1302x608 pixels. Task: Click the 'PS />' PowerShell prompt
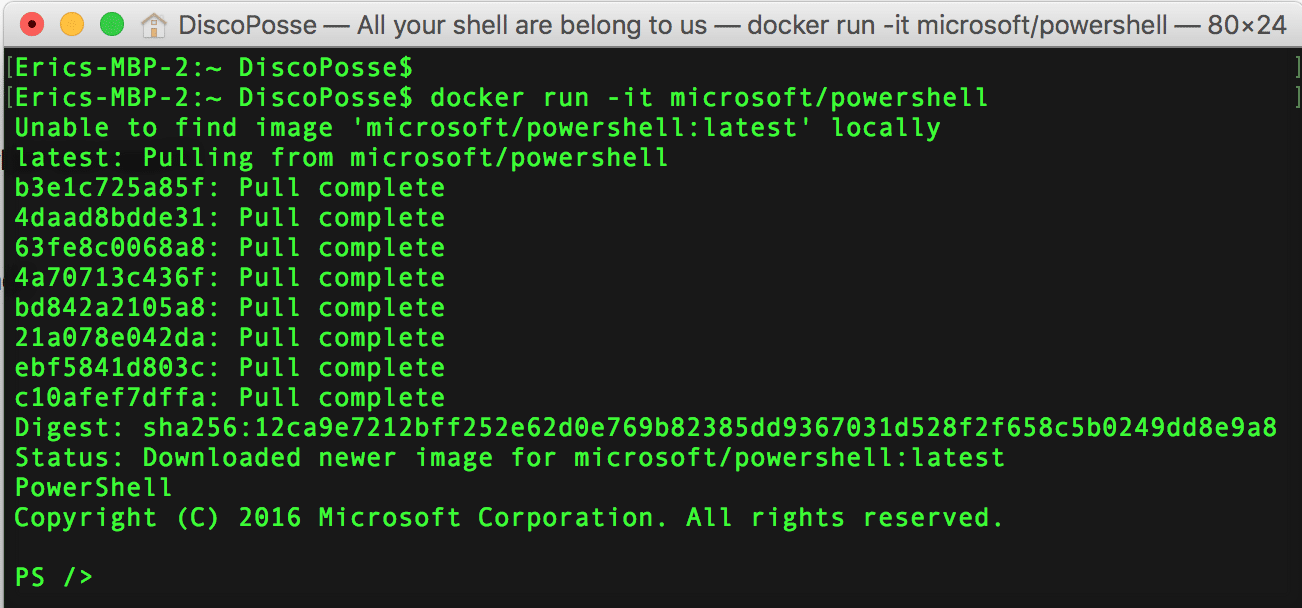(53, 577)
